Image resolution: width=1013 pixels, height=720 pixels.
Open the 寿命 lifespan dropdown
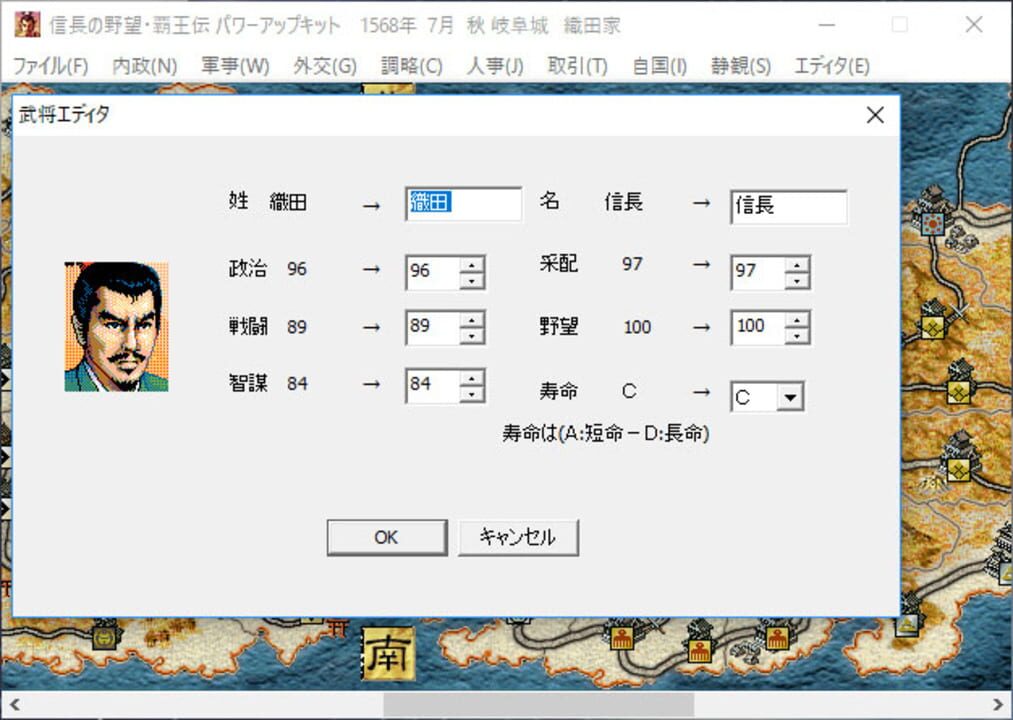789,397
